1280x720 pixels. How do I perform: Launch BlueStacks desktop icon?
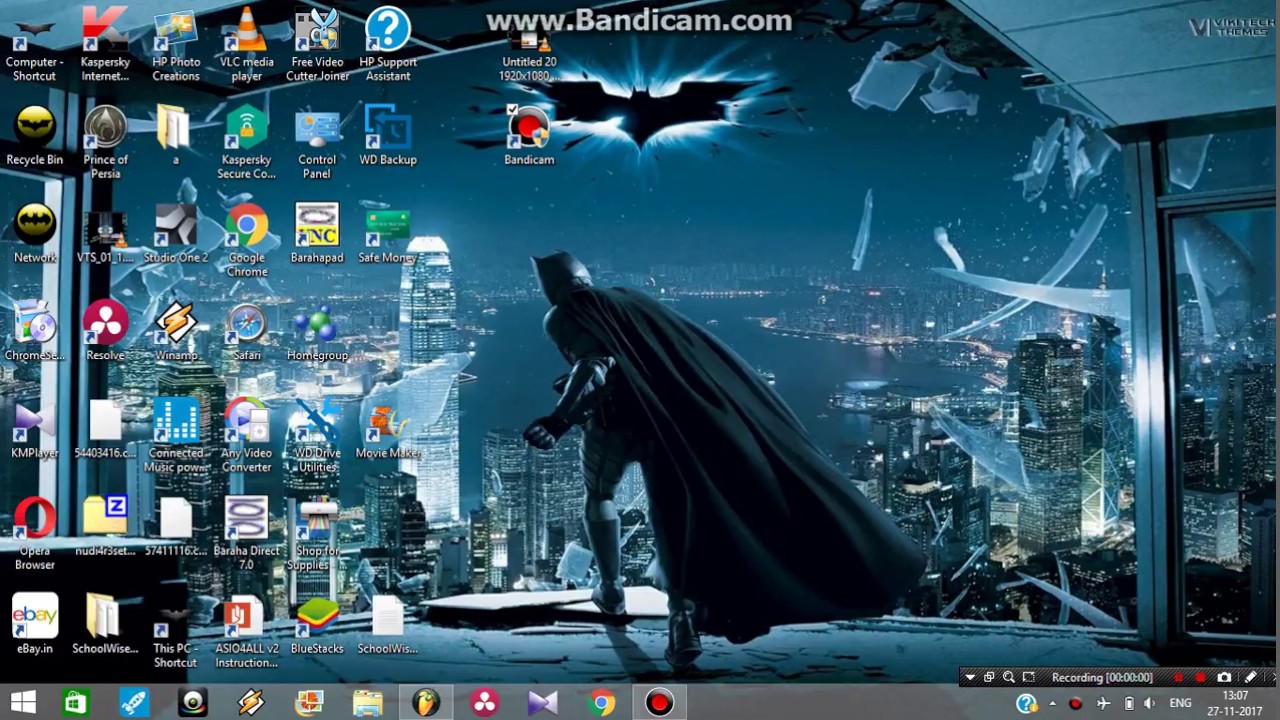click(317, 624)
